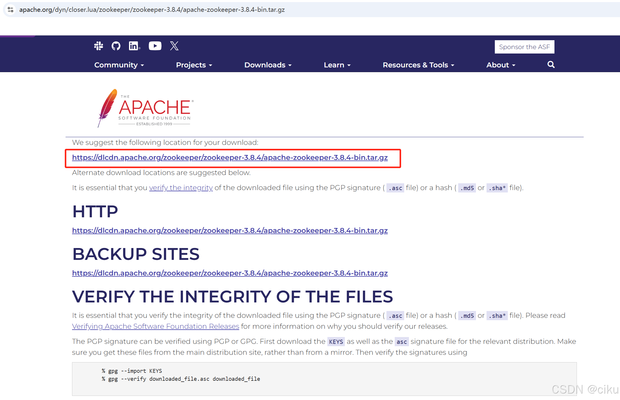620x400 pixels.
Task: Expand the Community dropdown menu
Action: tap(119, 65)
